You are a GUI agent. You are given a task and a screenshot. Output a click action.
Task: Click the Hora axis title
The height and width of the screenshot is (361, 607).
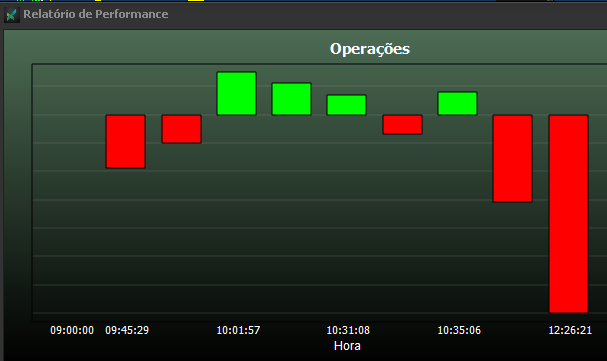pos(347,346)
